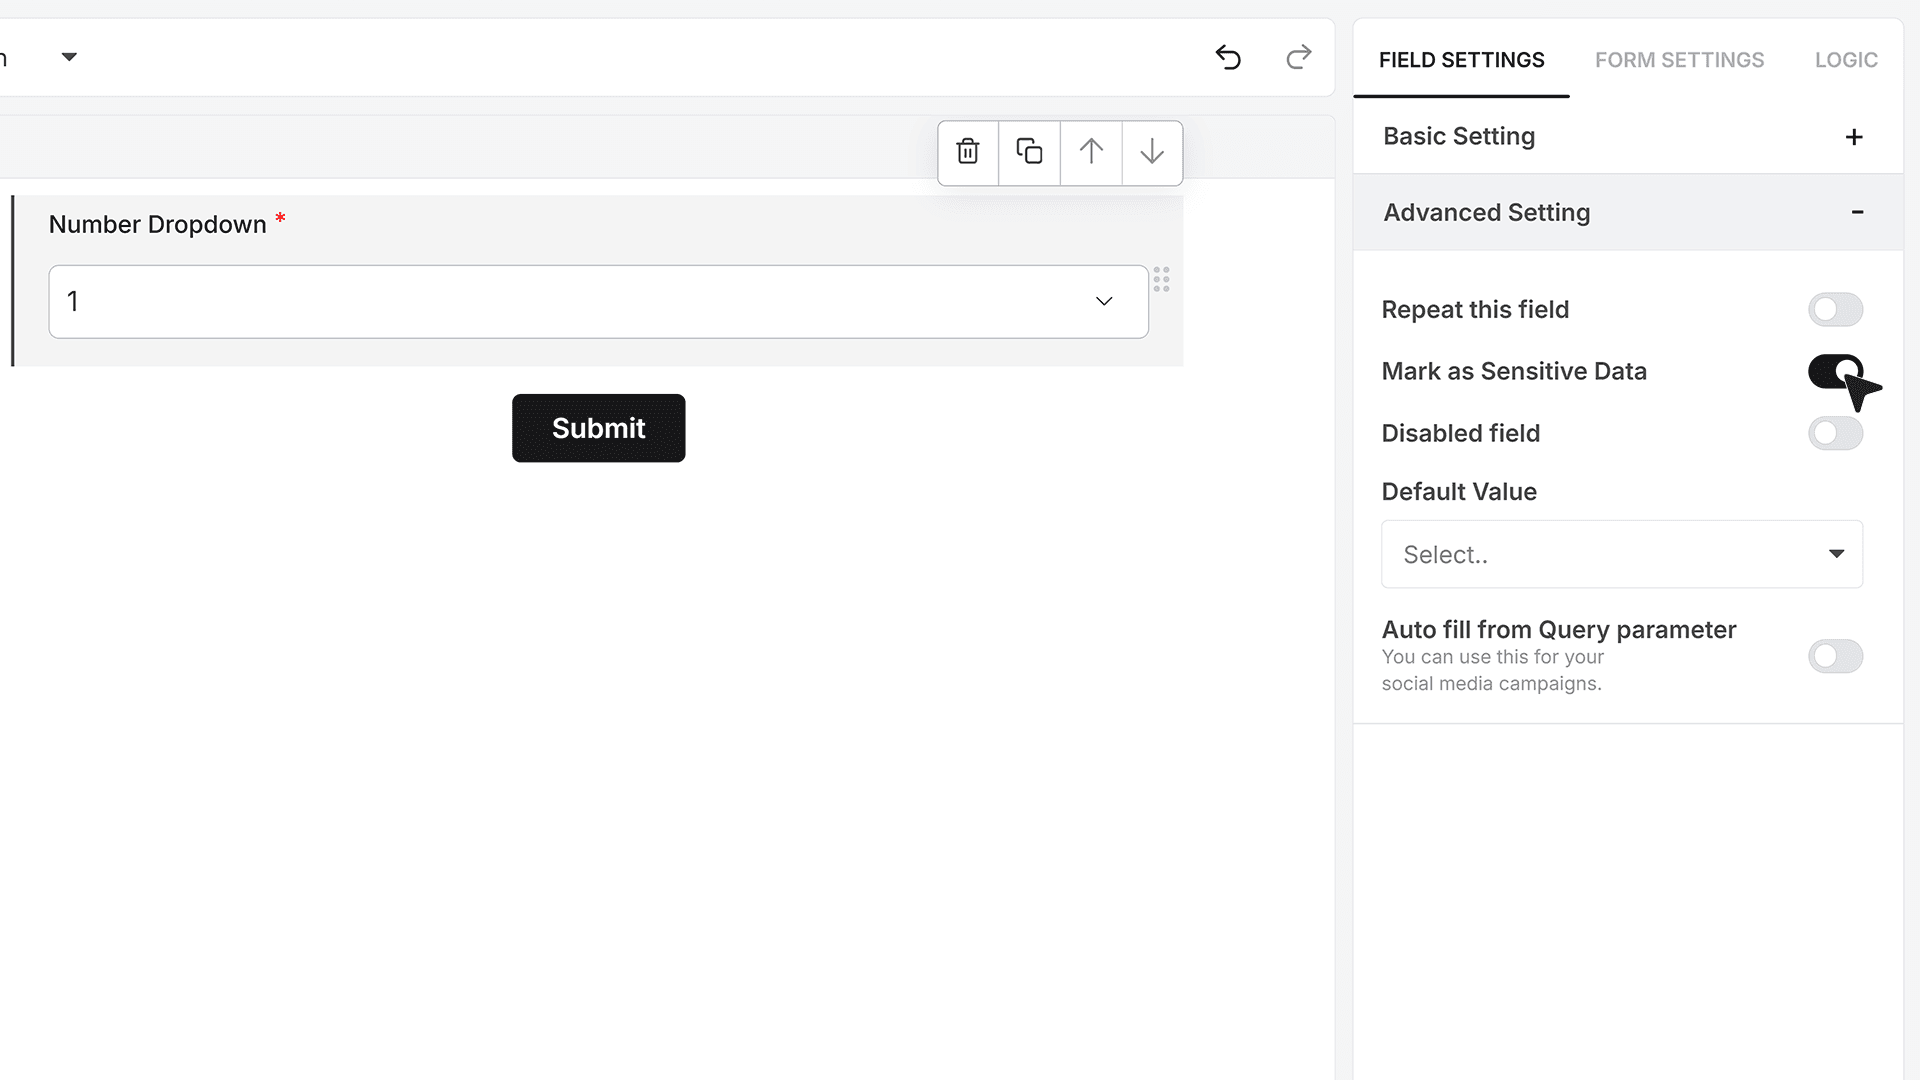Screen dimensions: 1920x1080
Task: Switch to the Logic tab
Action: point(1846,60)
